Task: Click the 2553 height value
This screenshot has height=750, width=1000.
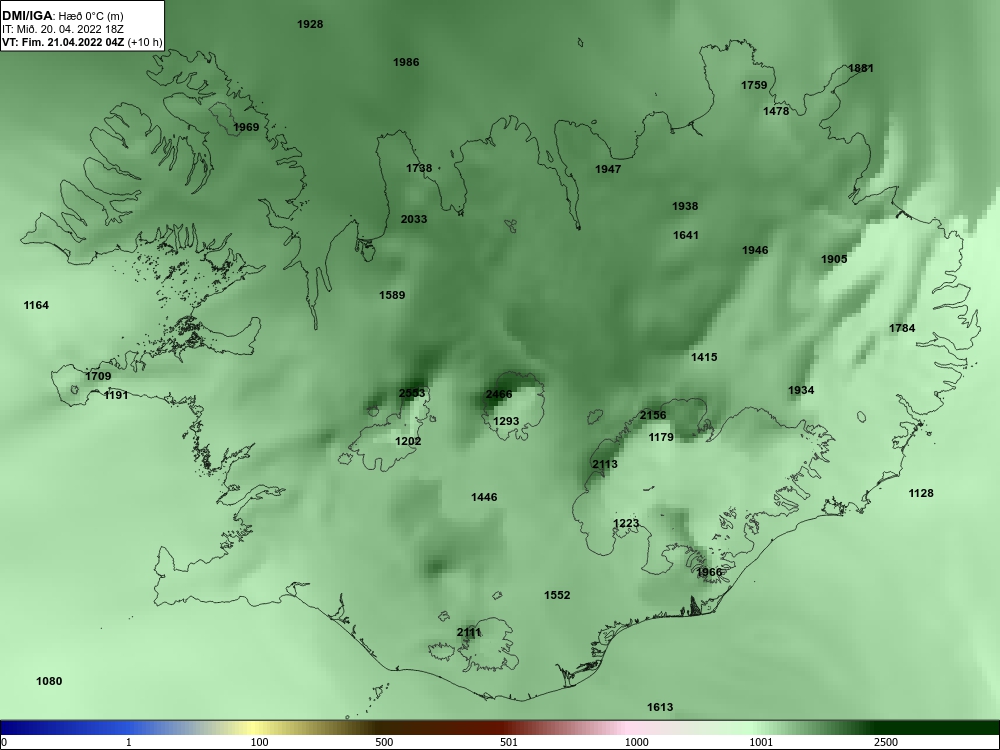Action: 412,393
